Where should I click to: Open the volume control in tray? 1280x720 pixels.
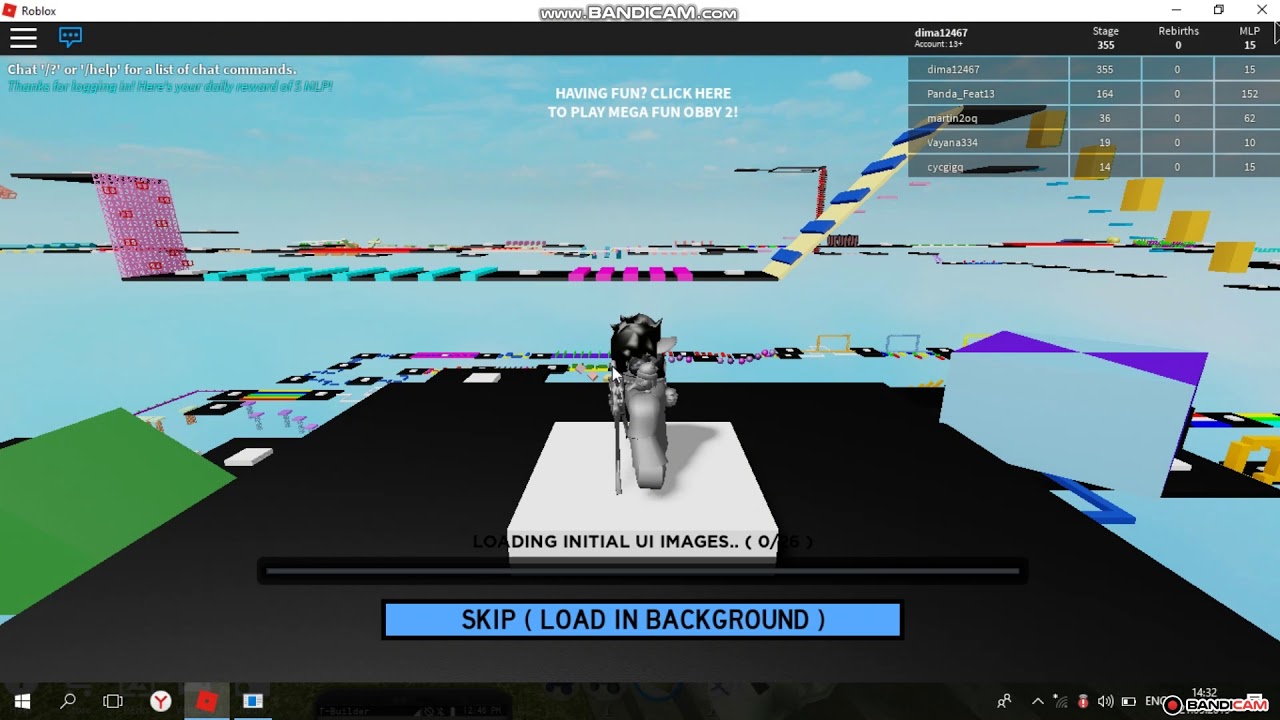[x=1105, y=702]
